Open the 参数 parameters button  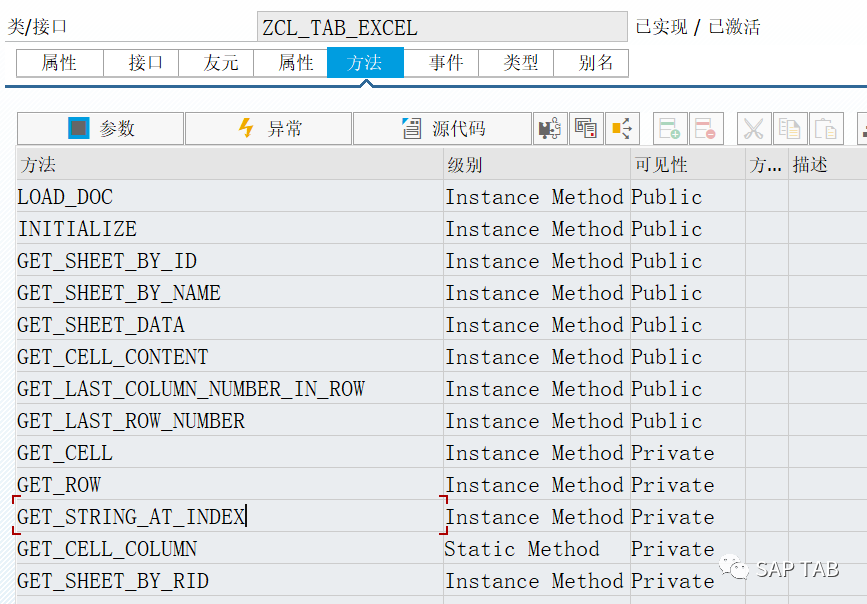point(101,129)
